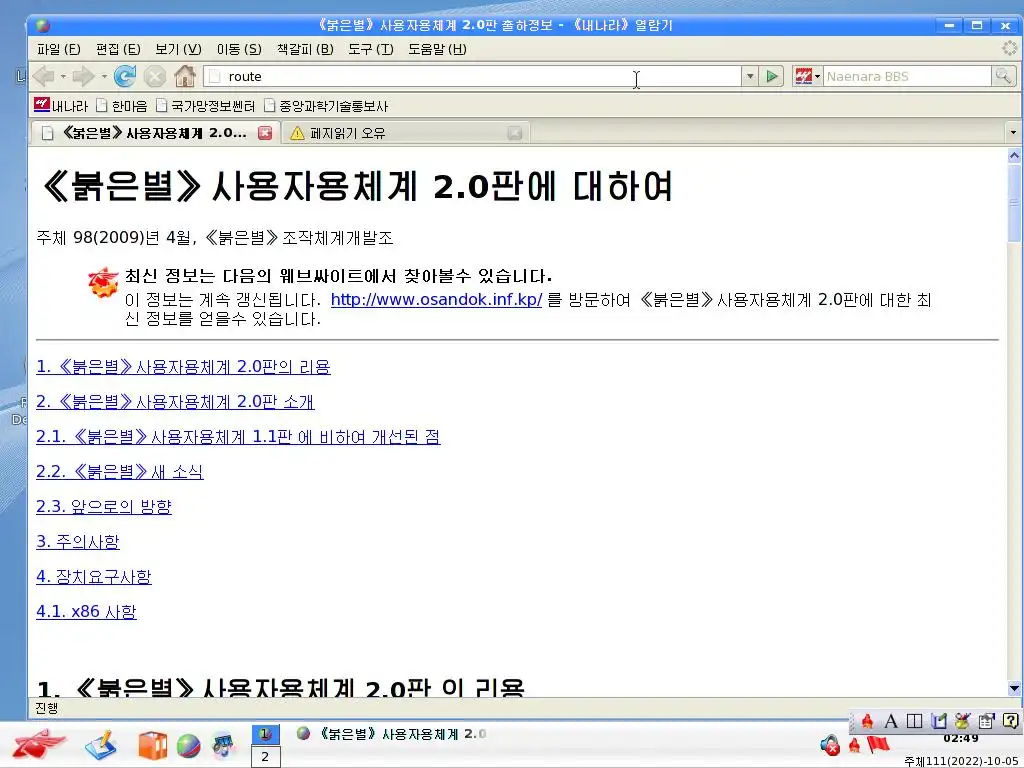Click the letter A input toolbar icon
Screen dimensions: 1024x768
point(890,721)
